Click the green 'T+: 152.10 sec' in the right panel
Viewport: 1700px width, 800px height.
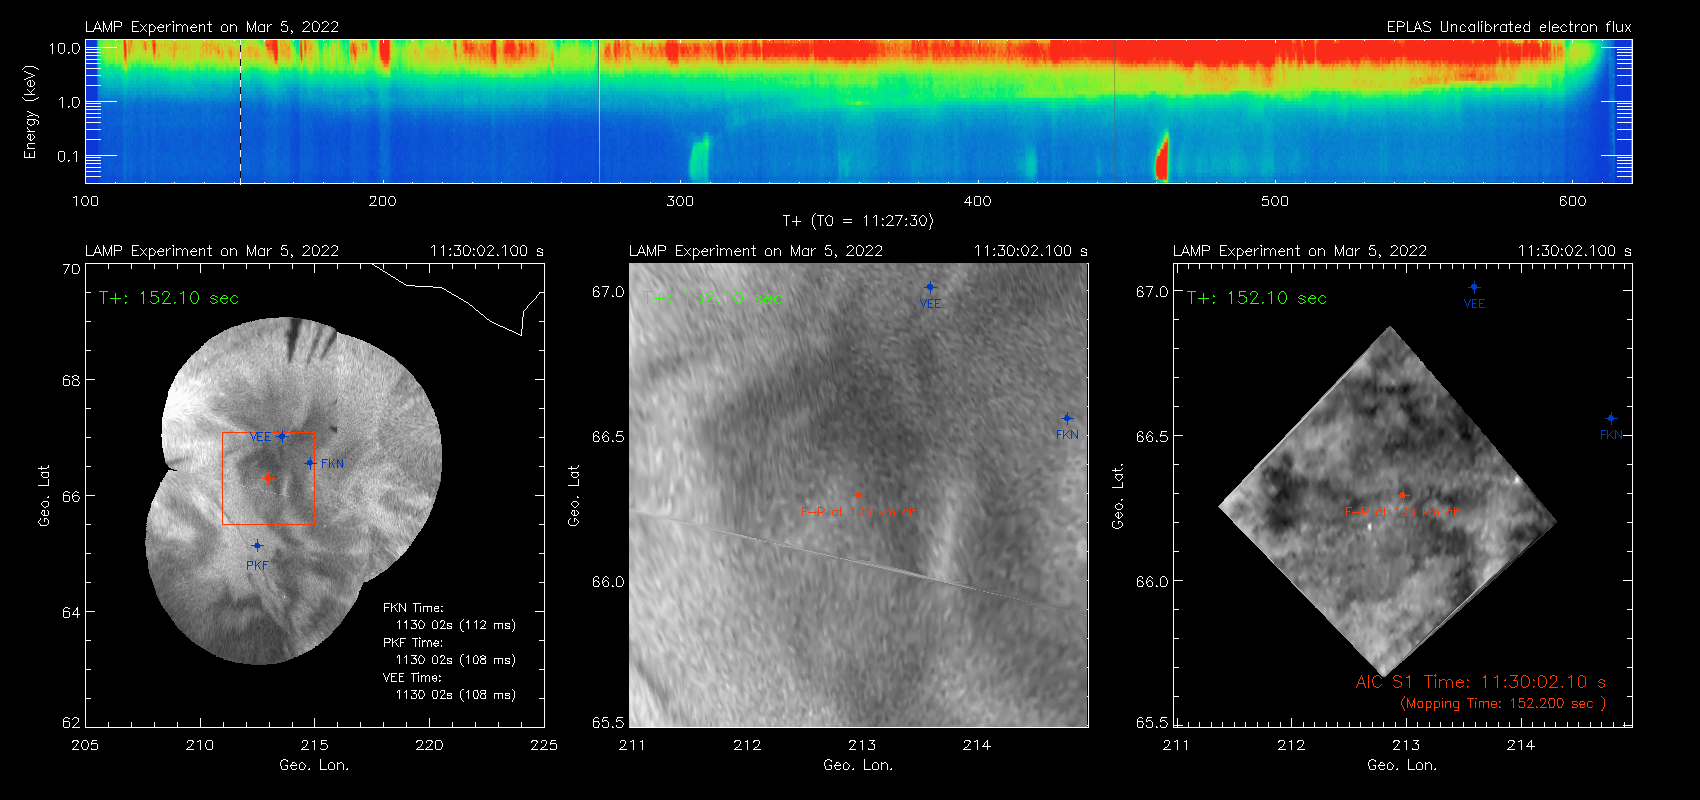click(1257, 298)
